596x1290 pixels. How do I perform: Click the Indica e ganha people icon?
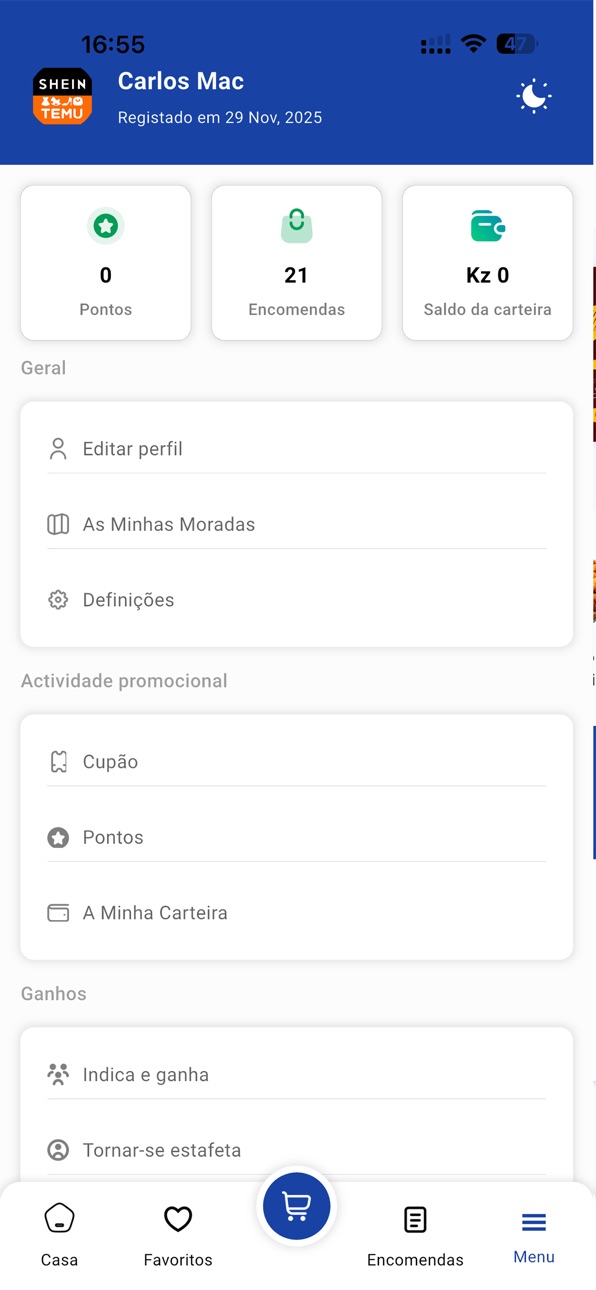coord(58,1075)
